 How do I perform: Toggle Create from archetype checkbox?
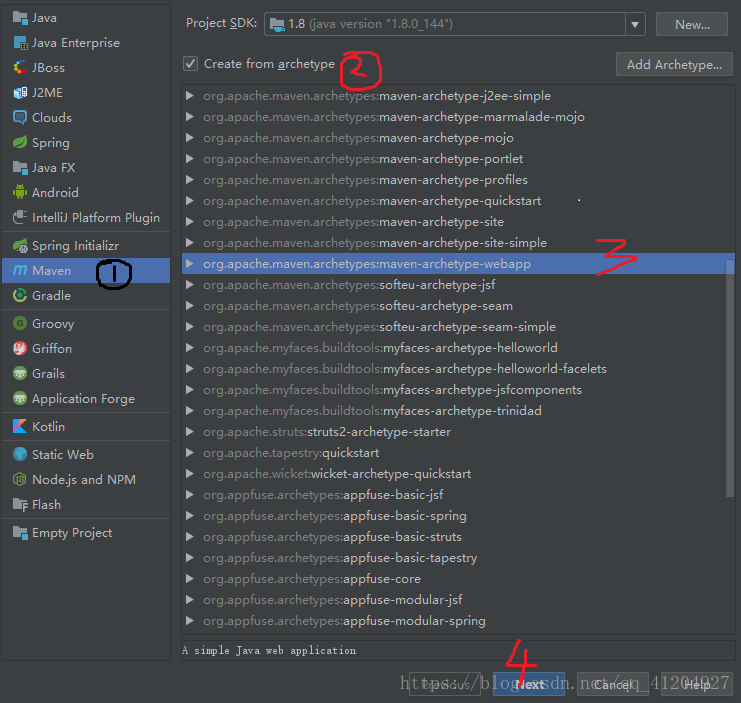point(190,64)
